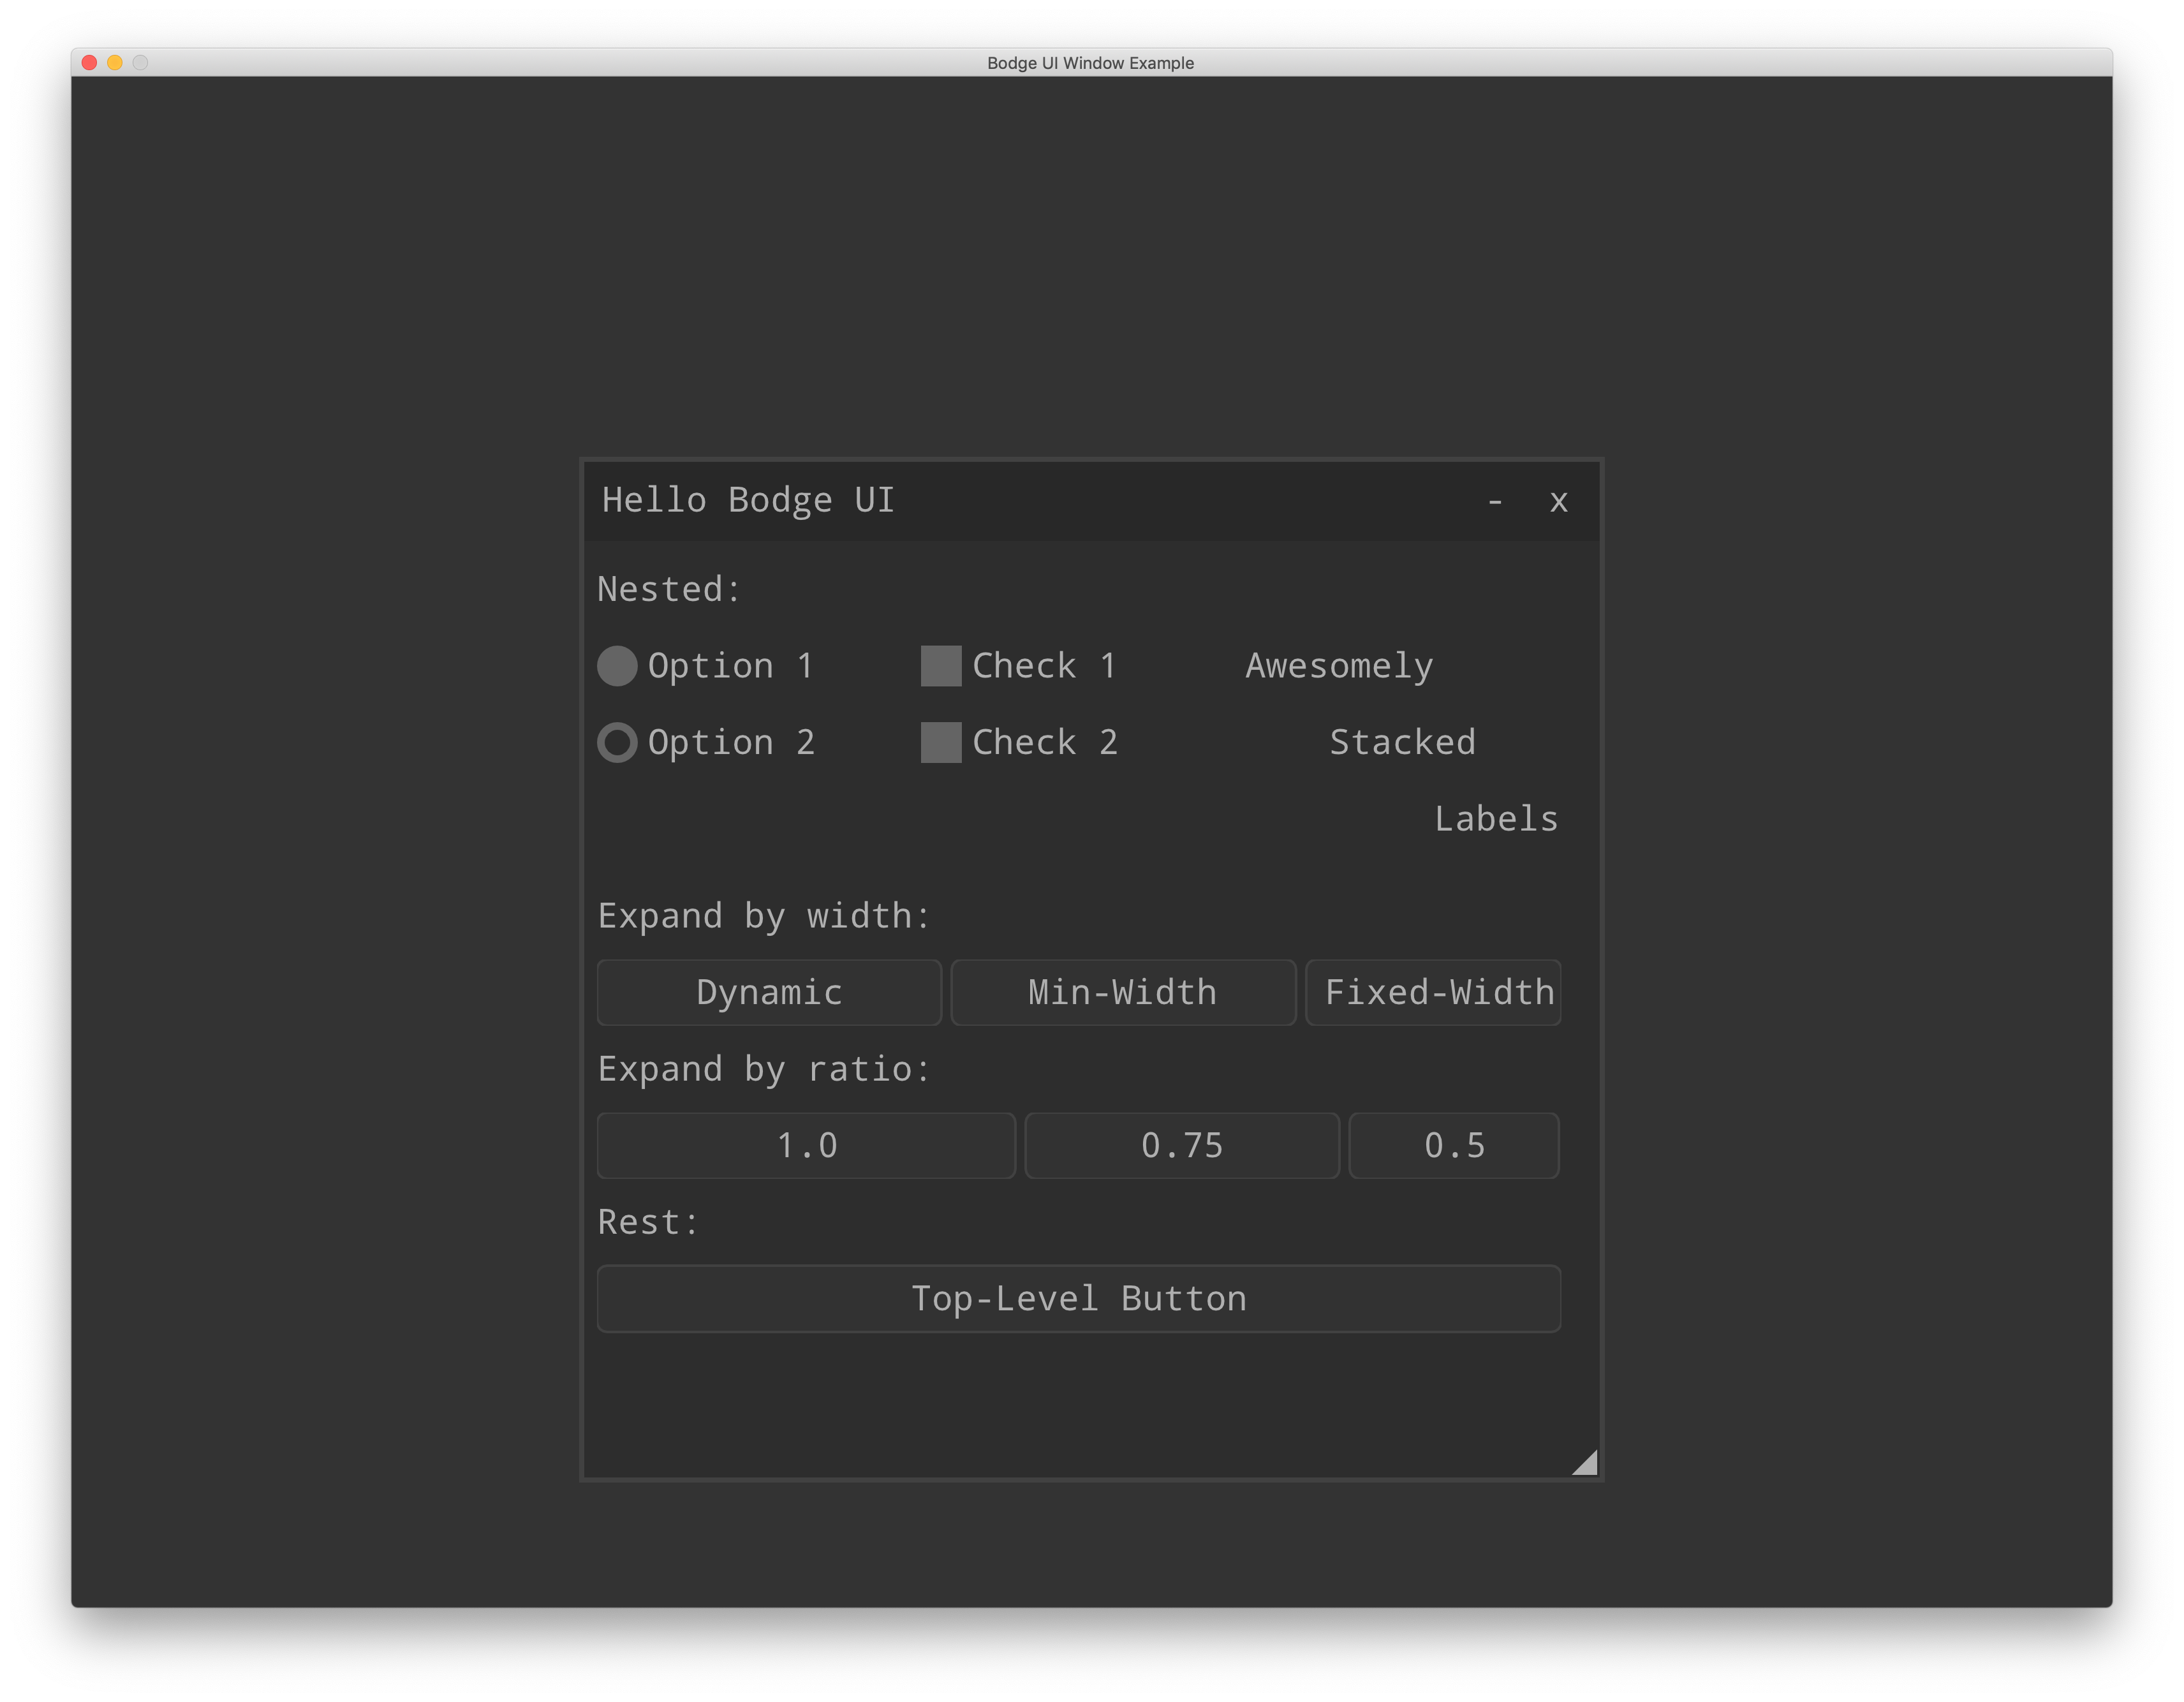This screenshot has width=2184, height=1702.
Task: Click the Hello Bodge UI title bar
Action: pos(1092,501)
